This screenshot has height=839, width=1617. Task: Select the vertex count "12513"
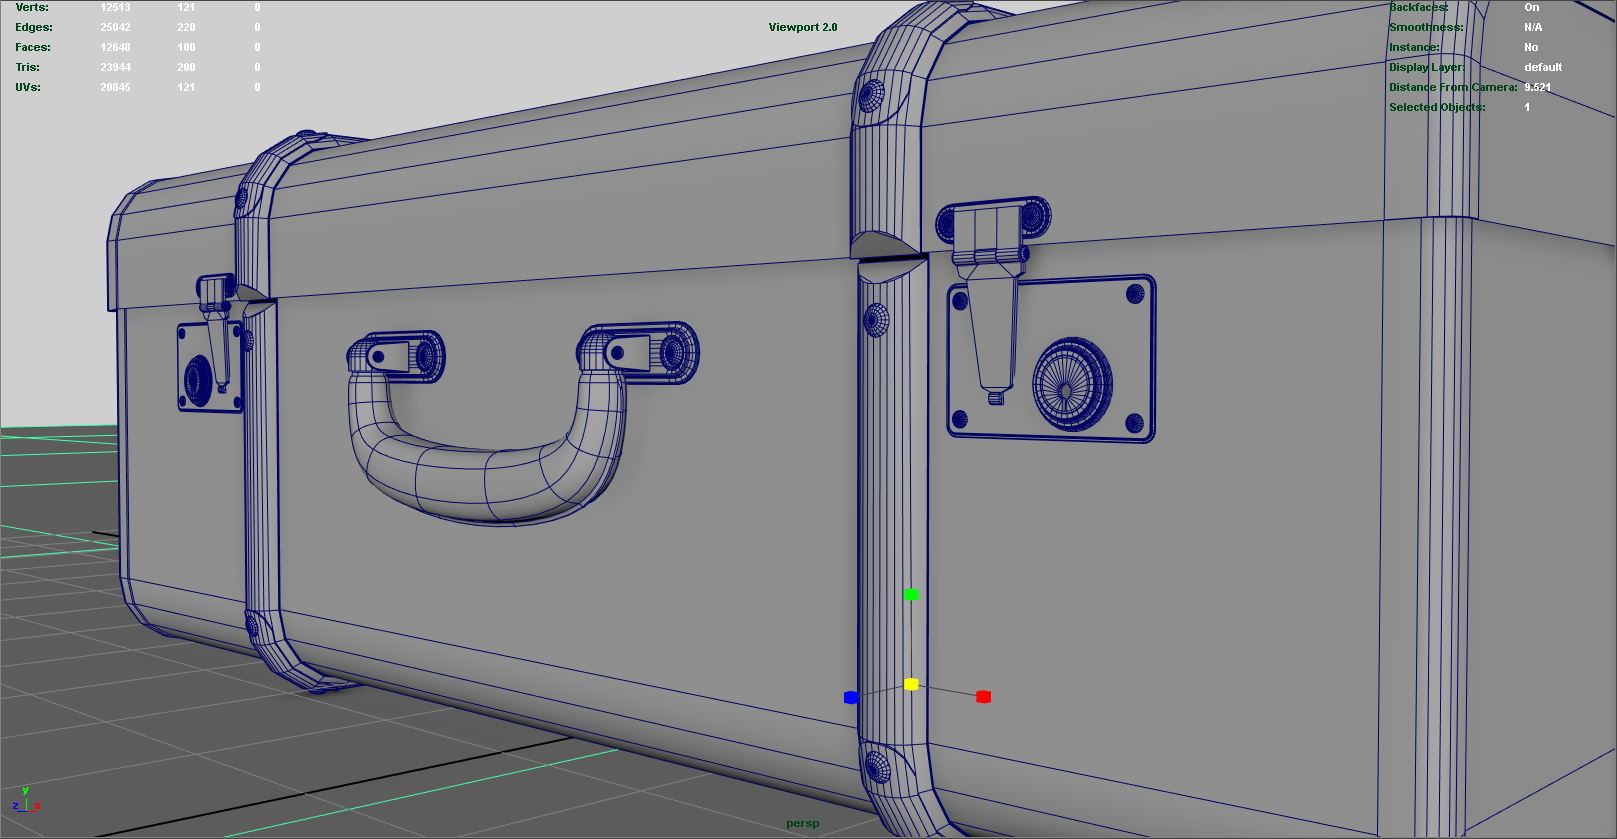pos(115,7)
